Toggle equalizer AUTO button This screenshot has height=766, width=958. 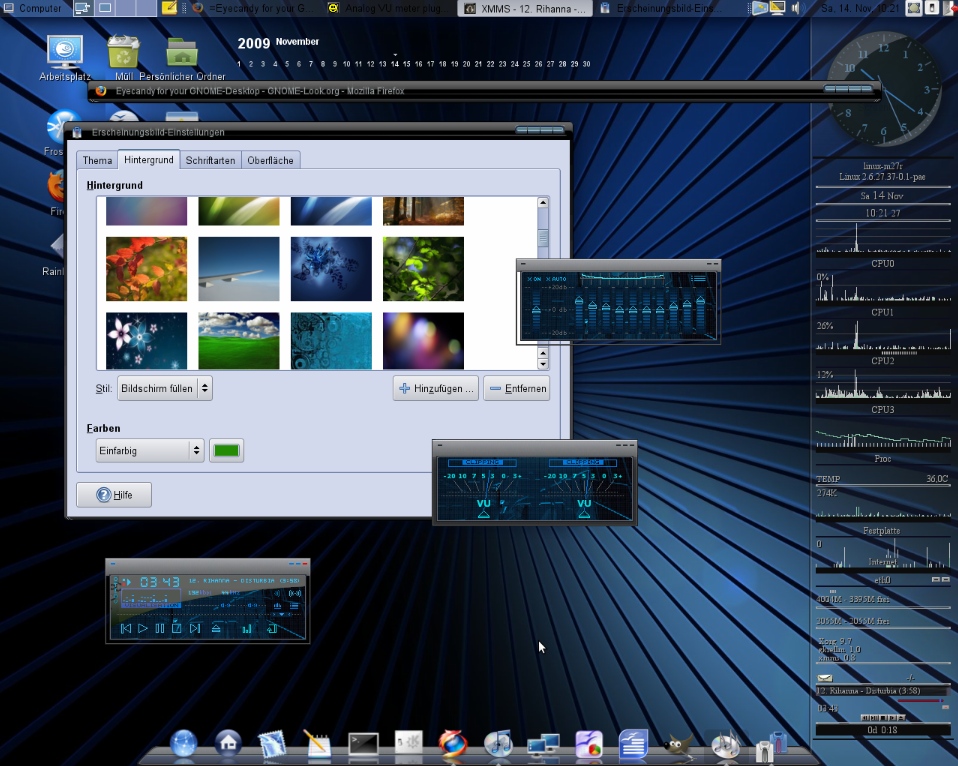coord(557,279)
